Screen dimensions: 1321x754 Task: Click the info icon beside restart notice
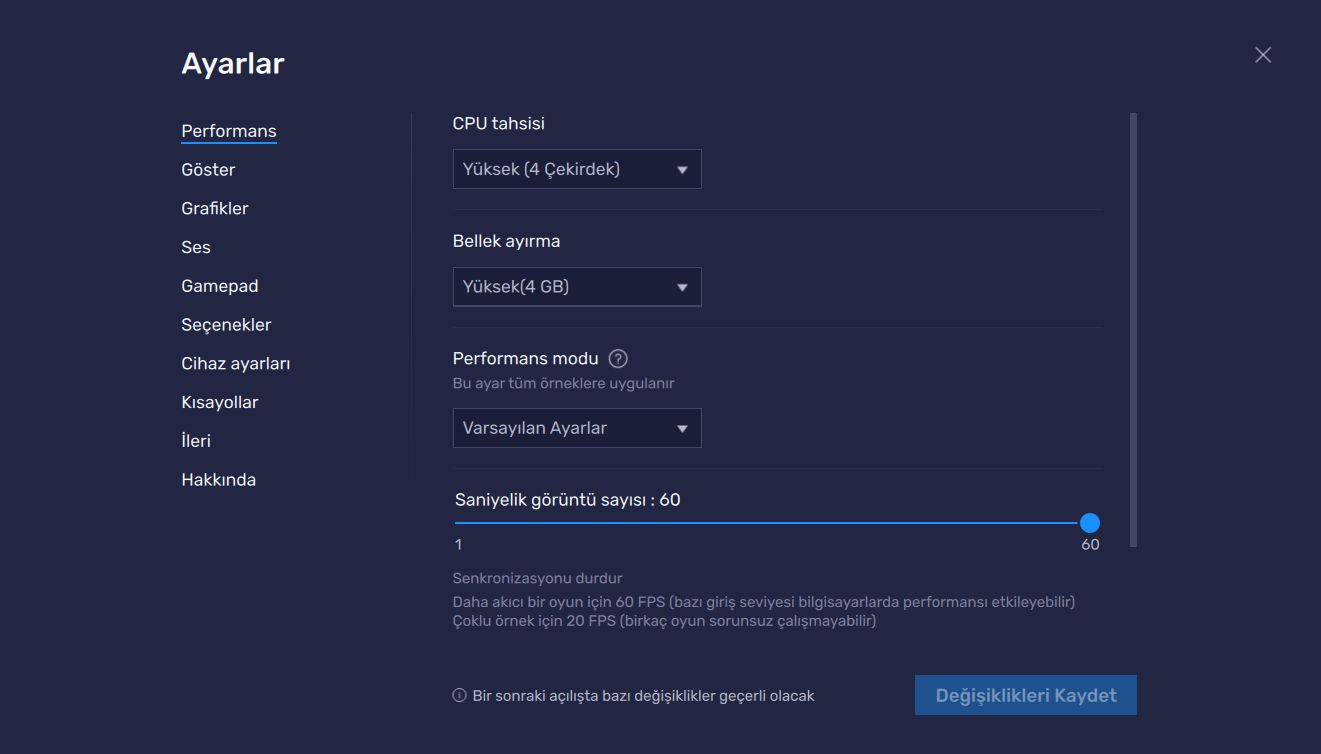460,695
